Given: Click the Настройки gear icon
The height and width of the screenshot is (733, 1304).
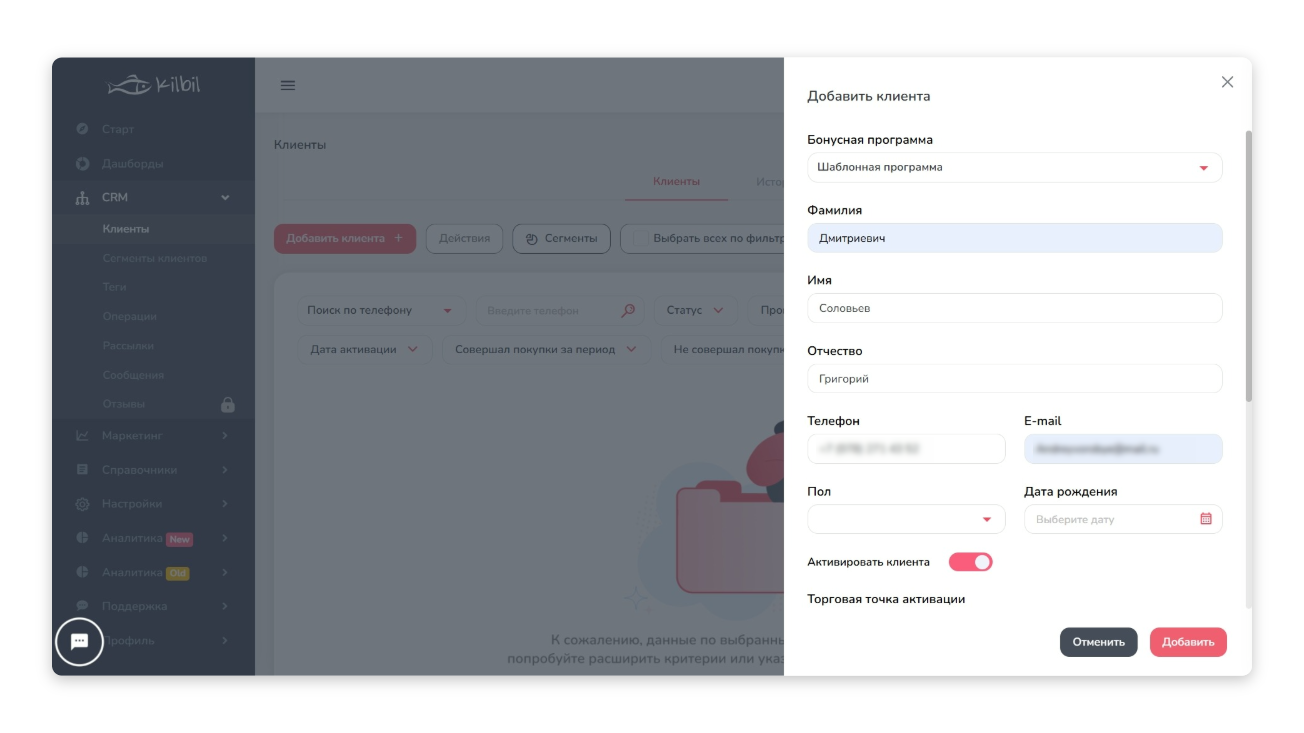Looking at the screenshot, I should [x=83, y=504].
